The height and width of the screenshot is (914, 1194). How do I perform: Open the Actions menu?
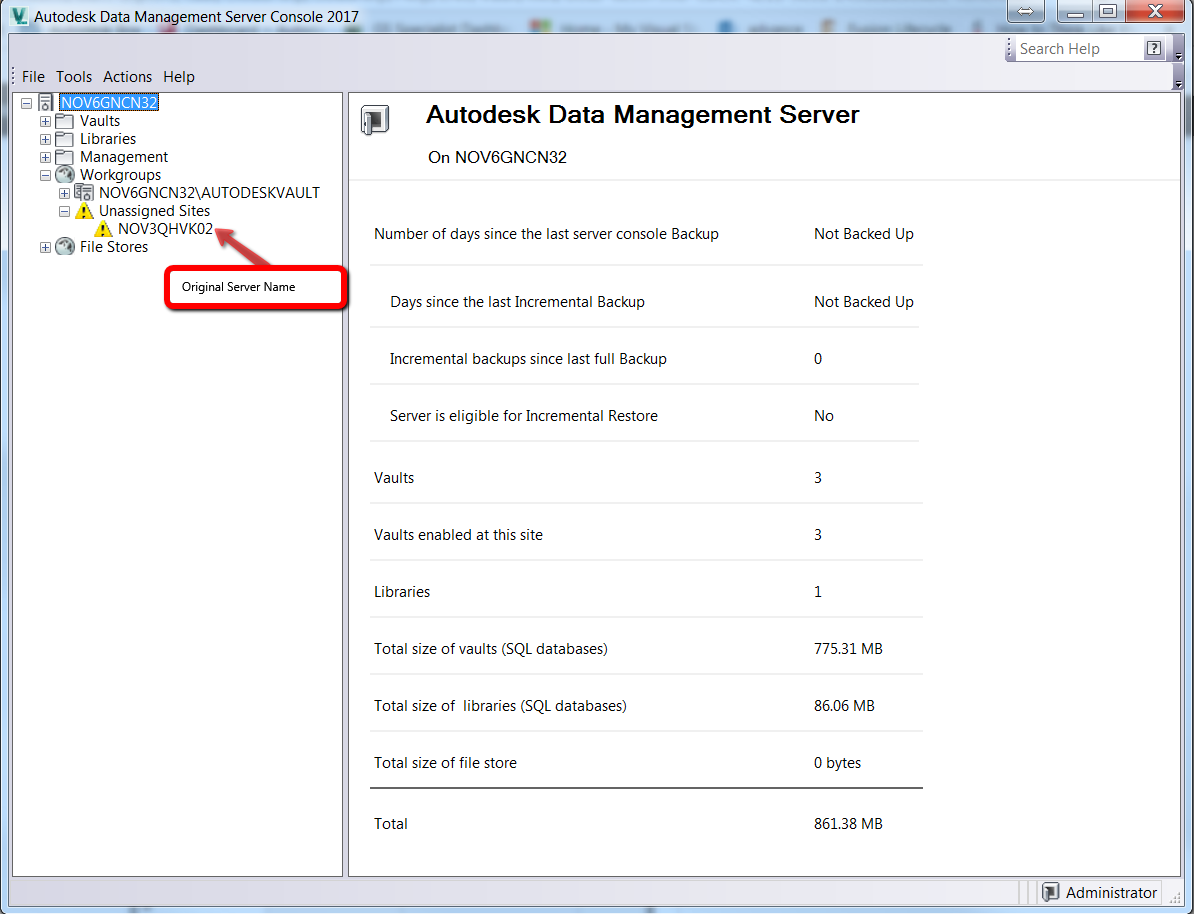(x=127, y=76)
